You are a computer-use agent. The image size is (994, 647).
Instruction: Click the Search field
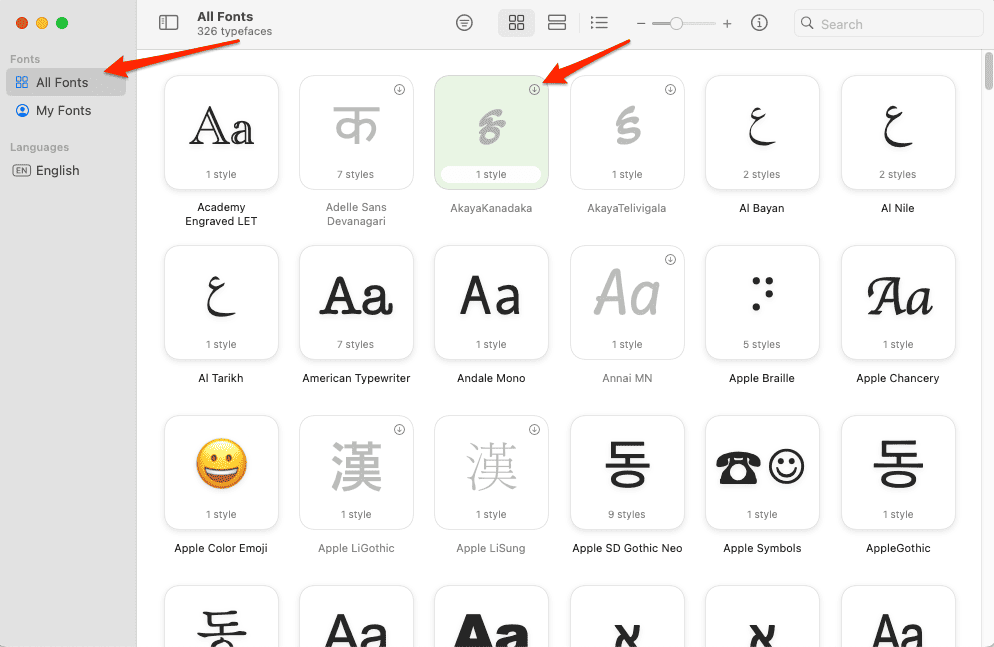click(890, 24)
